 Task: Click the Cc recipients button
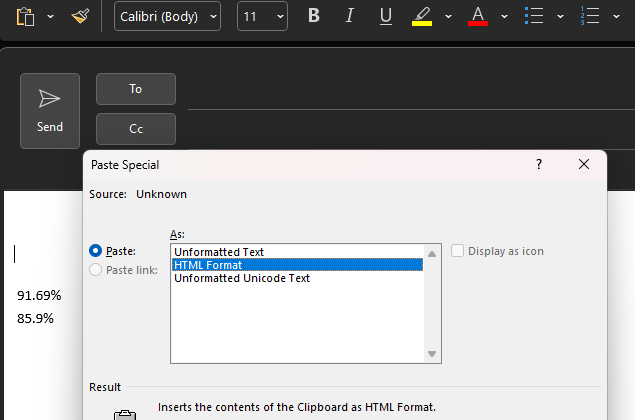[136, 129]
